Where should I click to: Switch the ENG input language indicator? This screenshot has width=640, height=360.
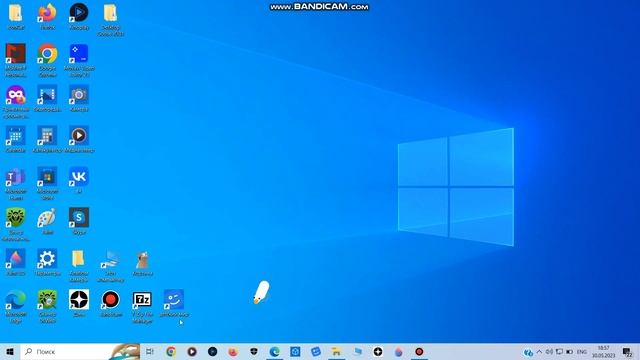tap(582, 351)
